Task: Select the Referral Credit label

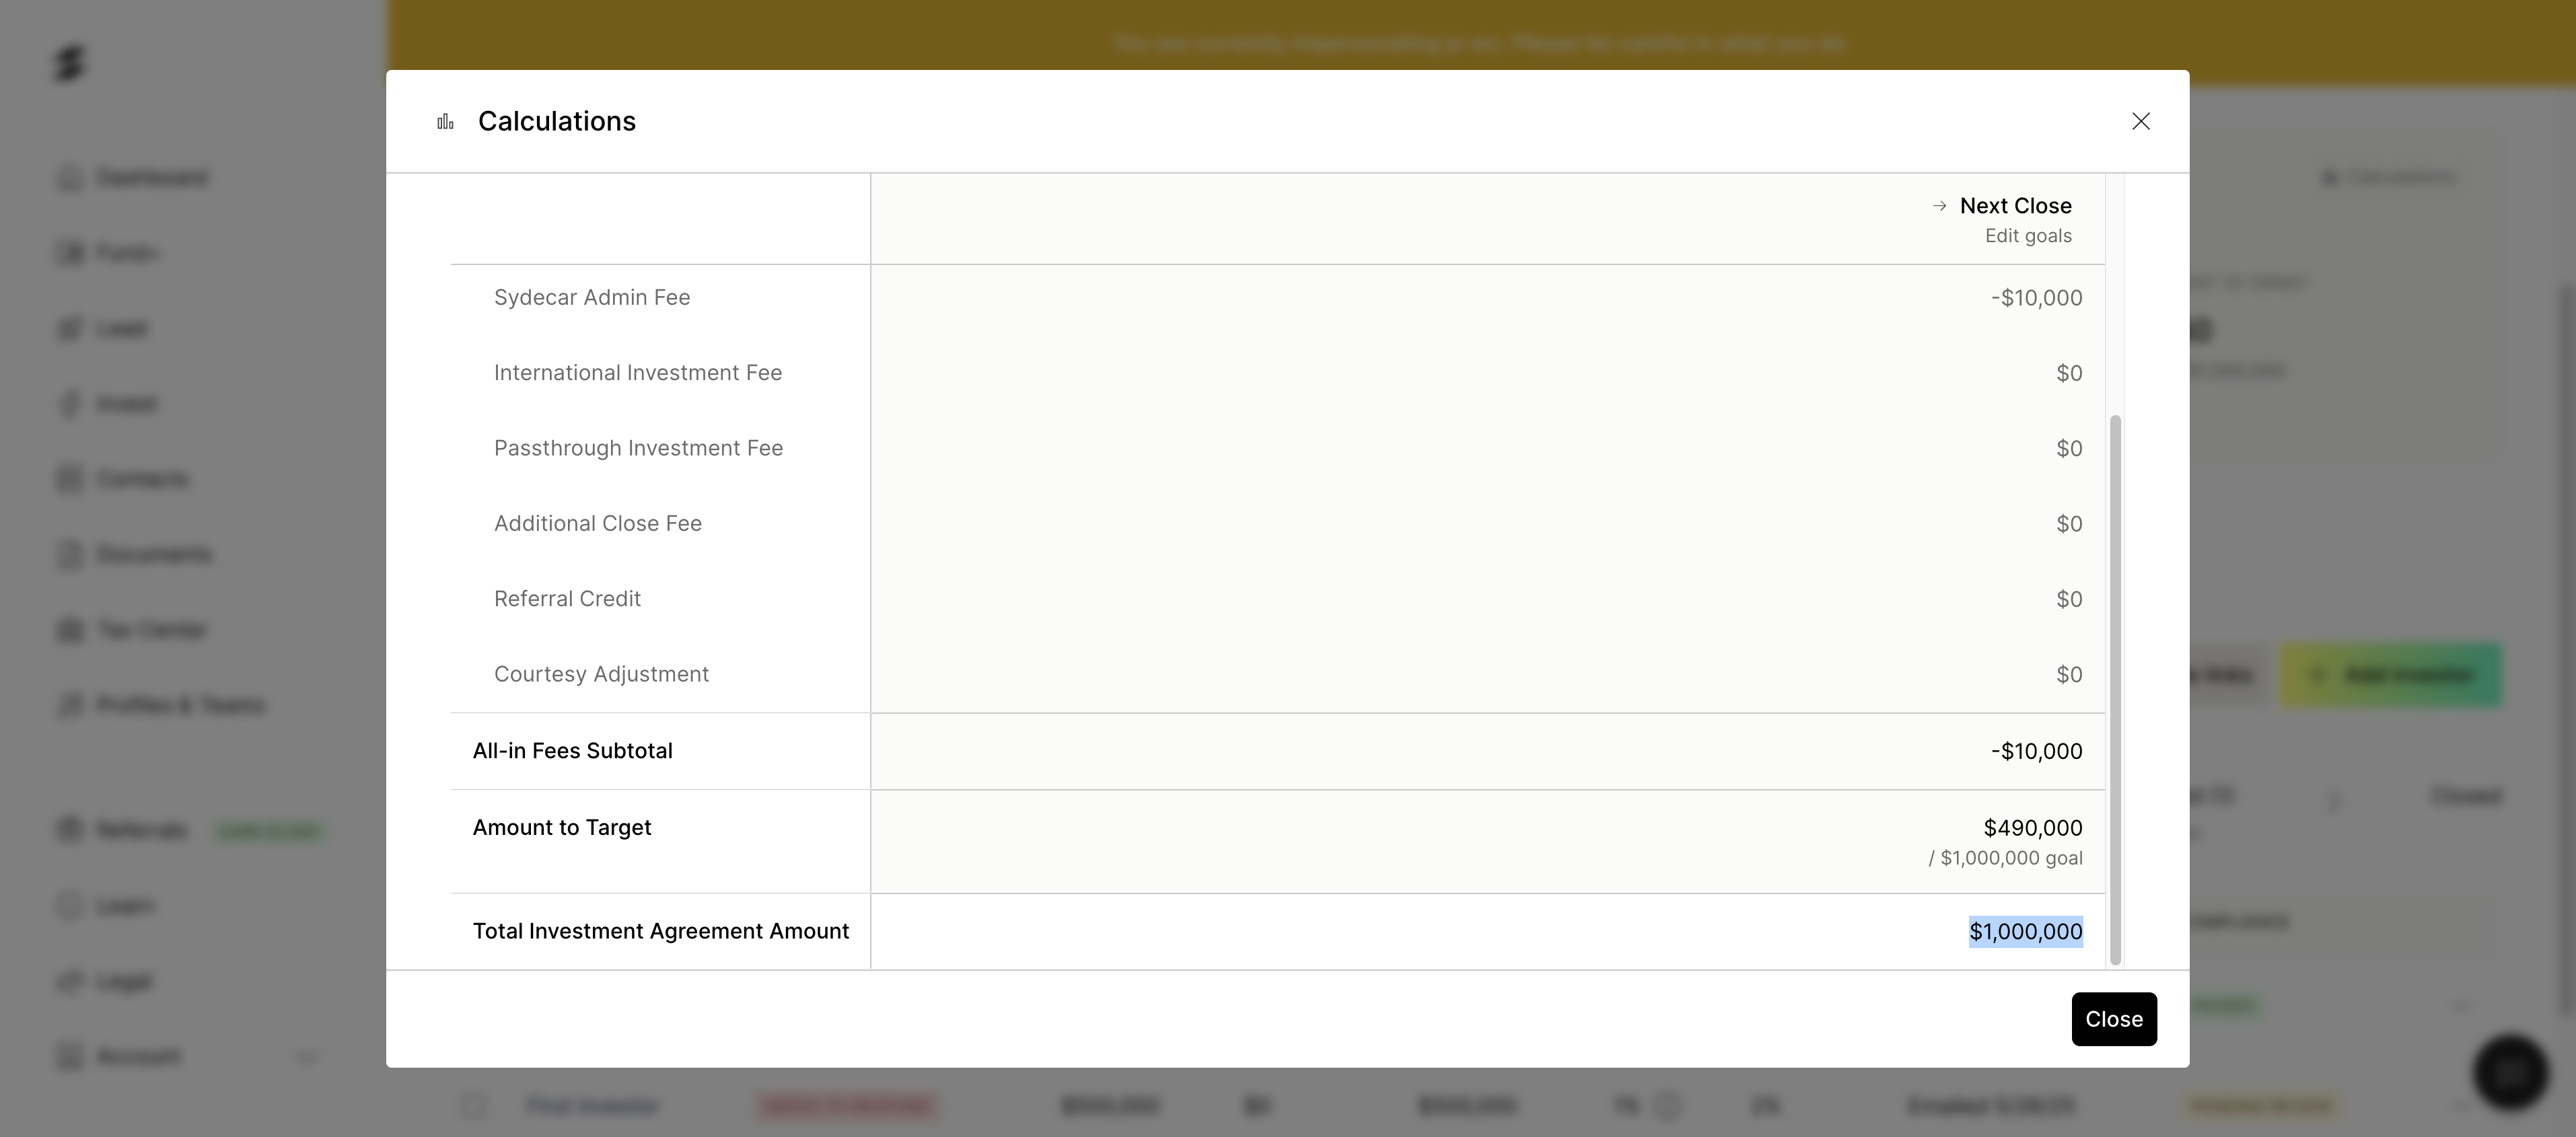Action: (567, 599)
